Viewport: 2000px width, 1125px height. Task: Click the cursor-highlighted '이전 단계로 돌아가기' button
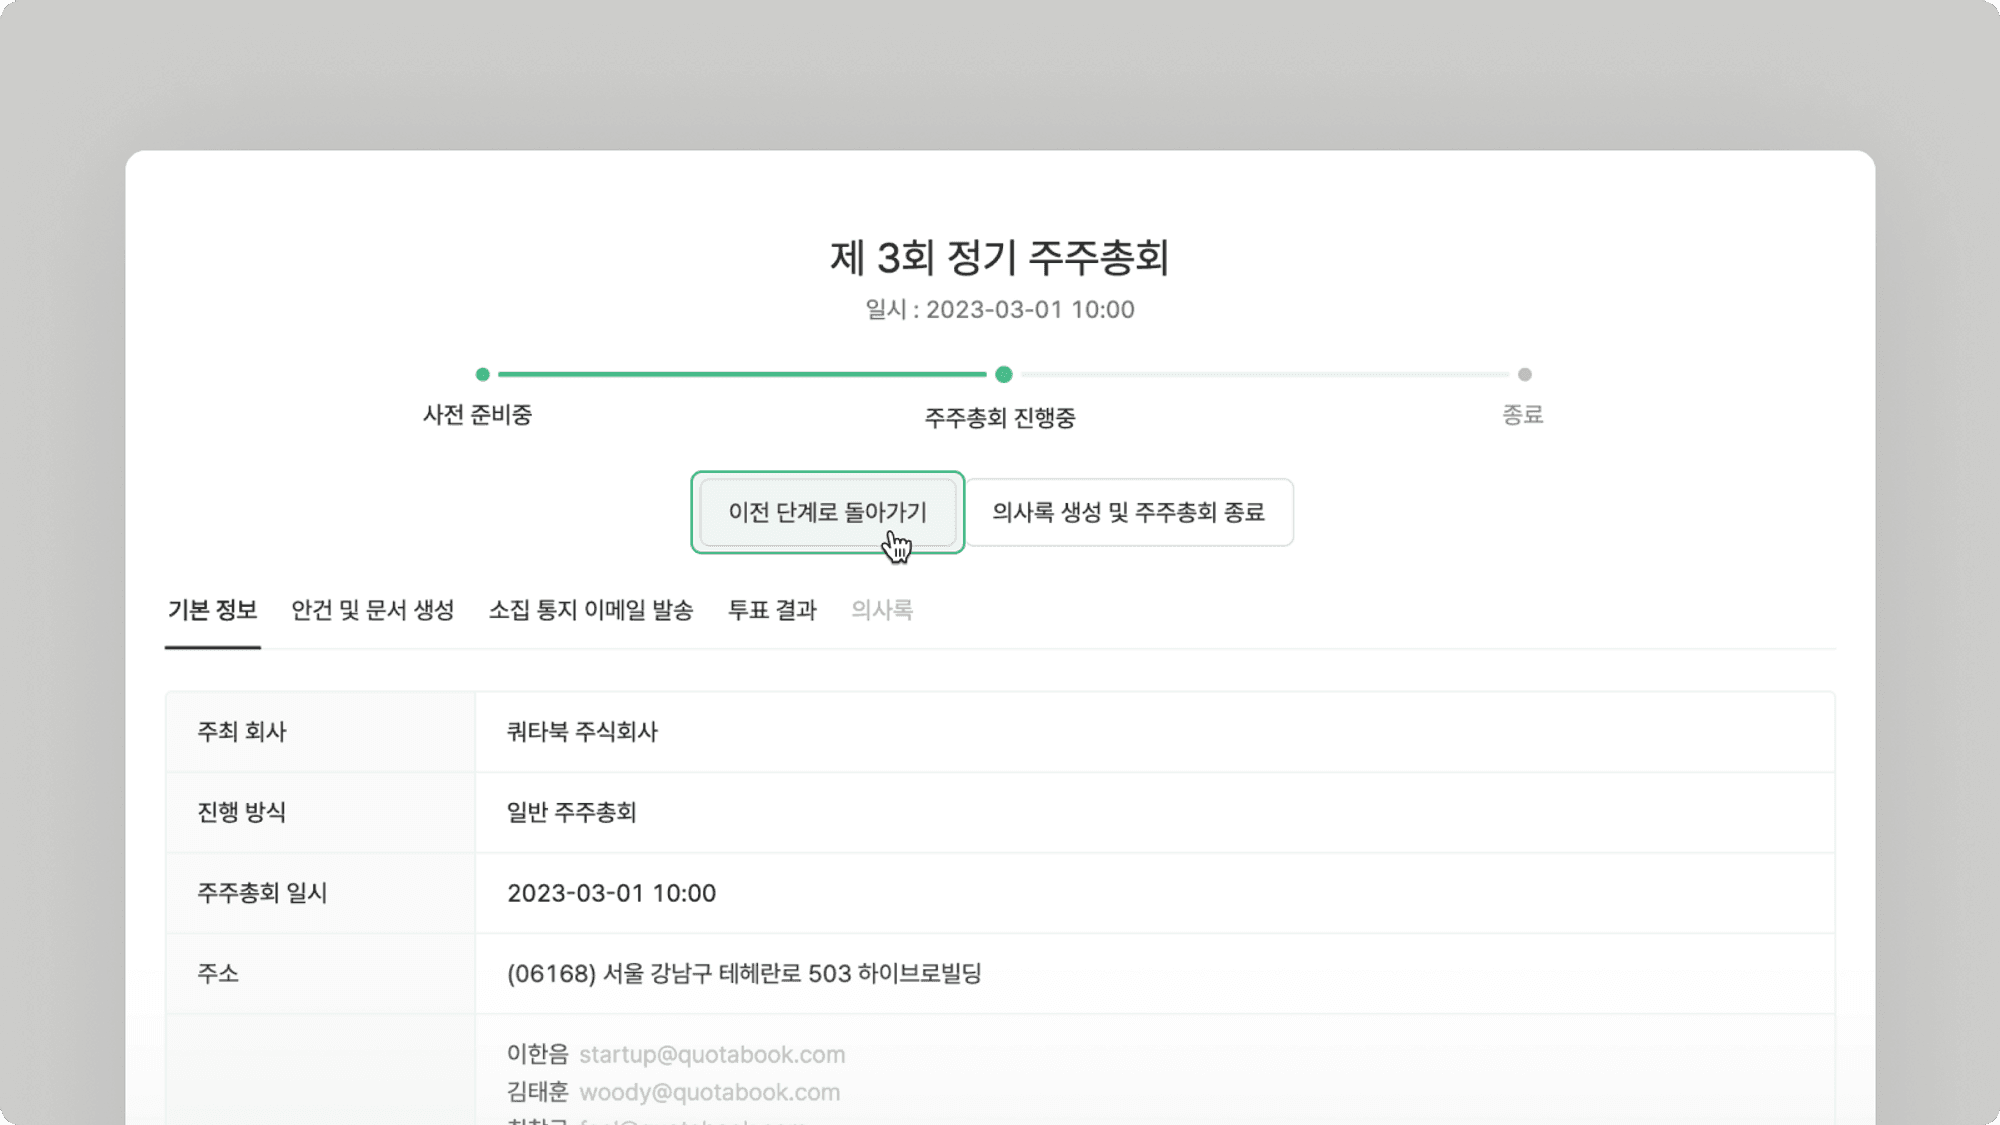(828, 512)
